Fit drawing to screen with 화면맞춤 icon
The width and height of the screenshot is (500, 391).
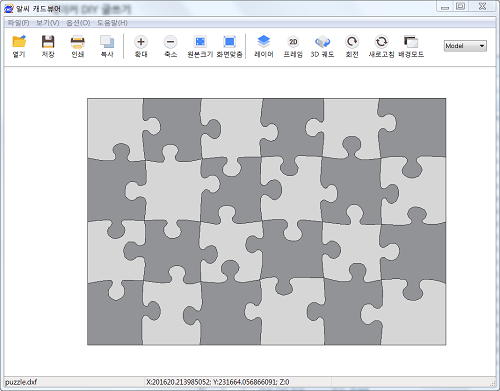pyautogui.click(x=229, y=46)
